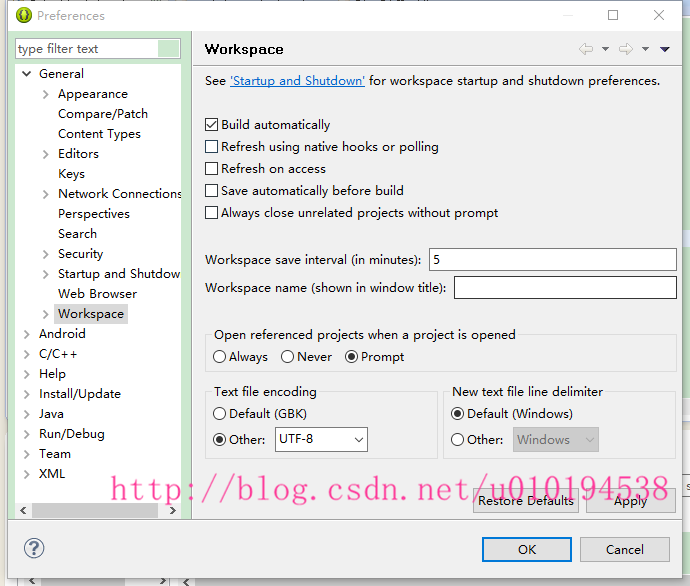The height and width of the screenshot is (586, 690).
Task: Click the tree horizontal scrollbar thumb
Action: pos(95,510)
